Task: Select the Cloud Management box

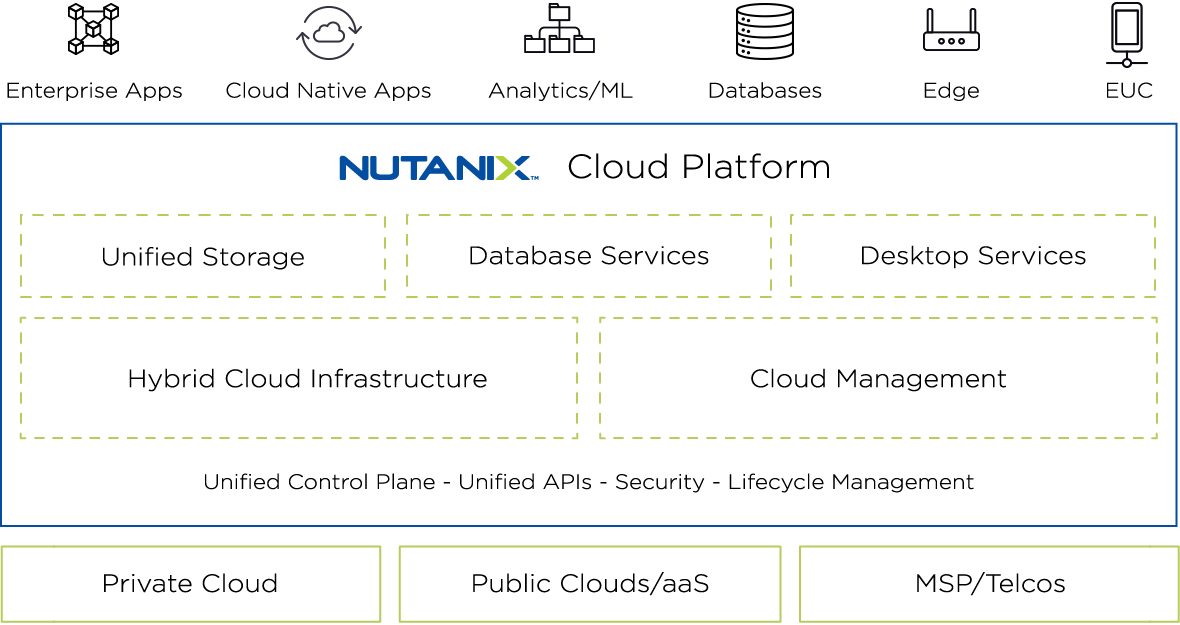Action: click(x=878, y=378)
